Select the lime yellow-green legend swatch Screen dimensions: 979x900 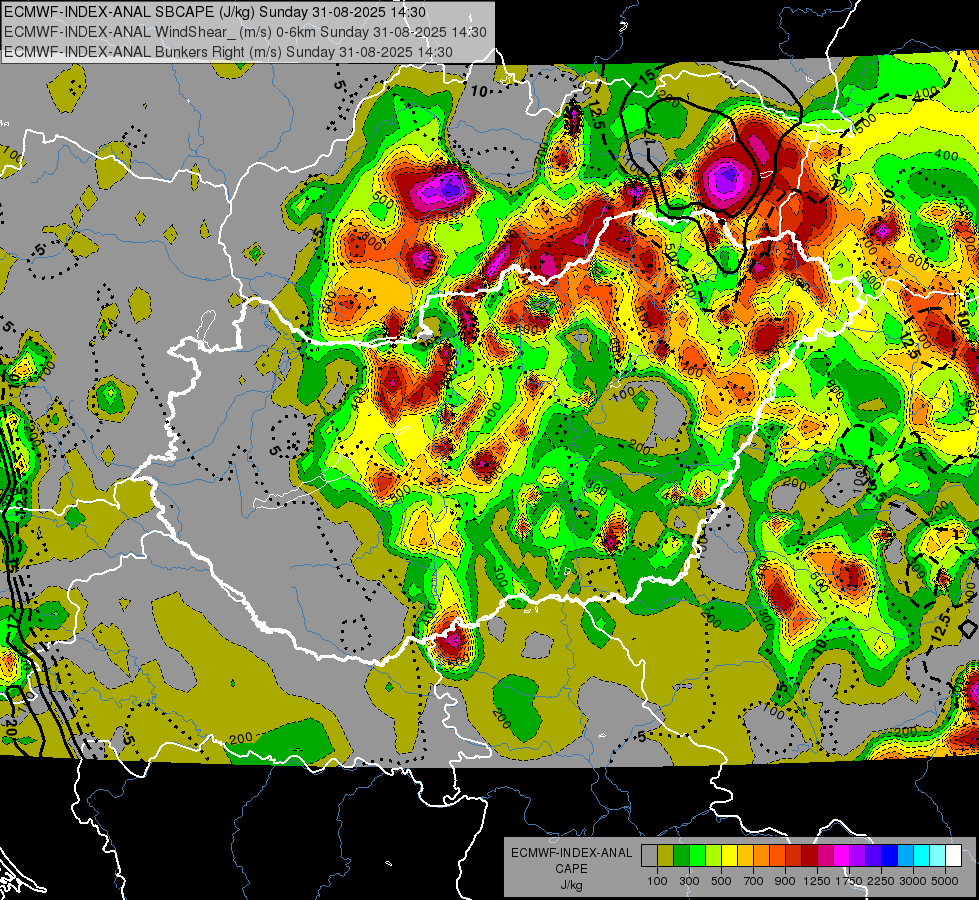point(713,856)
